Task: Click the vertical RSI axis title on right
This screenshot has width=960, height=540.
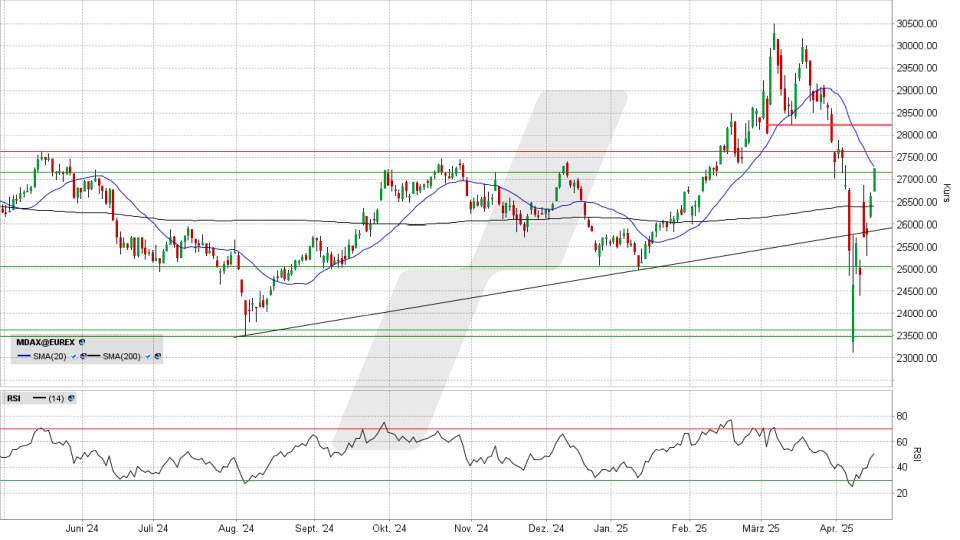Action: point(917,454)
